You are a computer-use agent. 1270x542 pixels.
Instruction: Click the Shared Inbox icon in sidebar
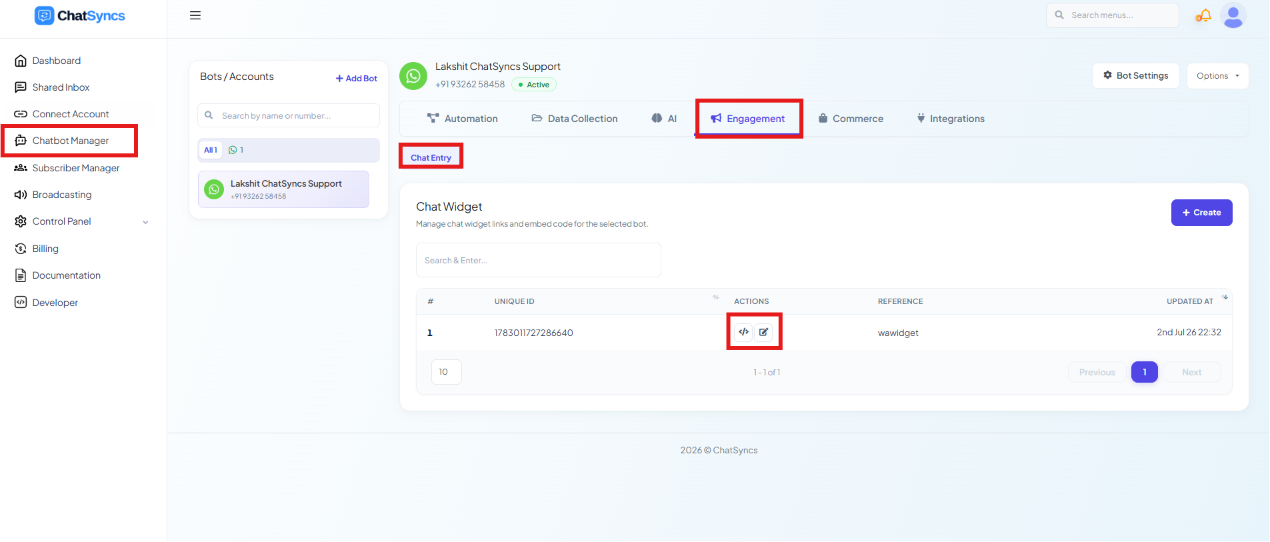(x=21, y=87)
